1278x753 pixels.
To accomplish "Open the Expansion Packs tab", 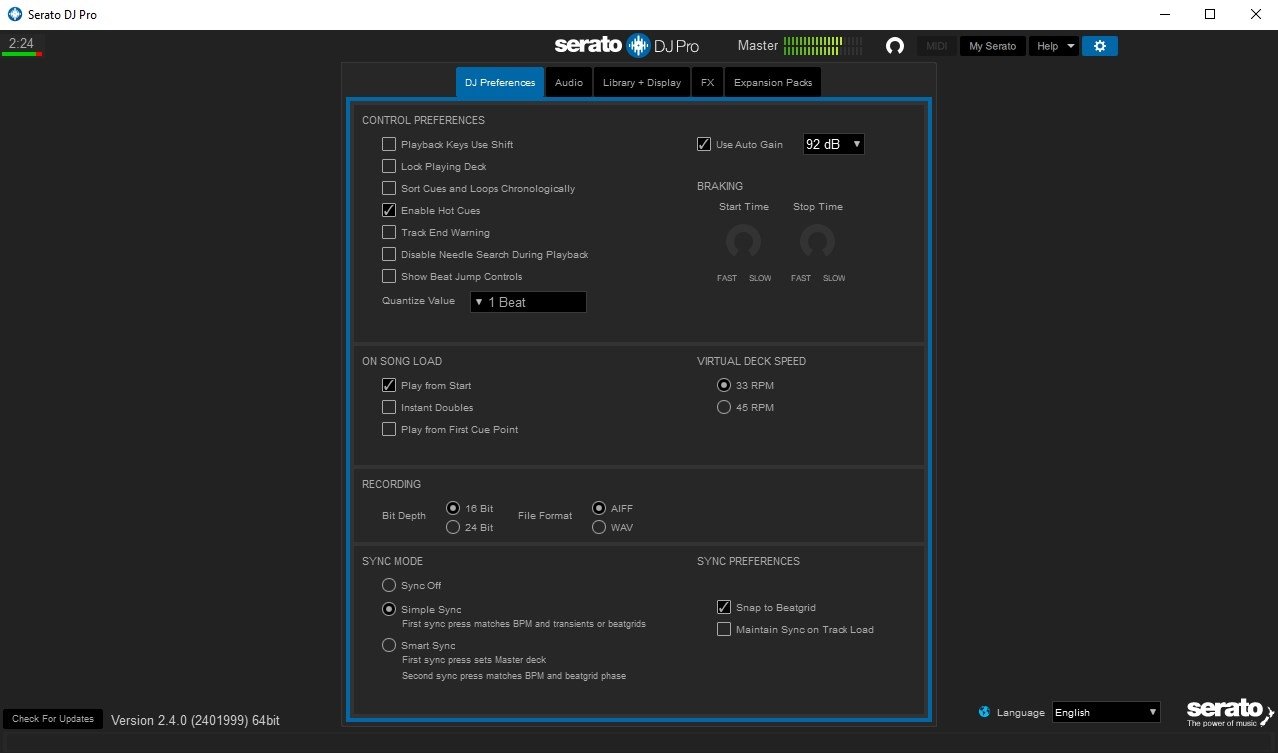I will click(x=773, y=82).
